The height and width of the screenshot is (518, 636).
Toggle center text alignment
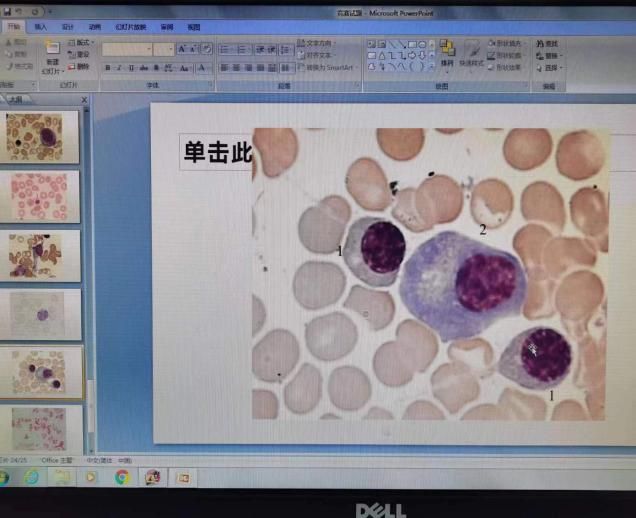click(237, 68)
